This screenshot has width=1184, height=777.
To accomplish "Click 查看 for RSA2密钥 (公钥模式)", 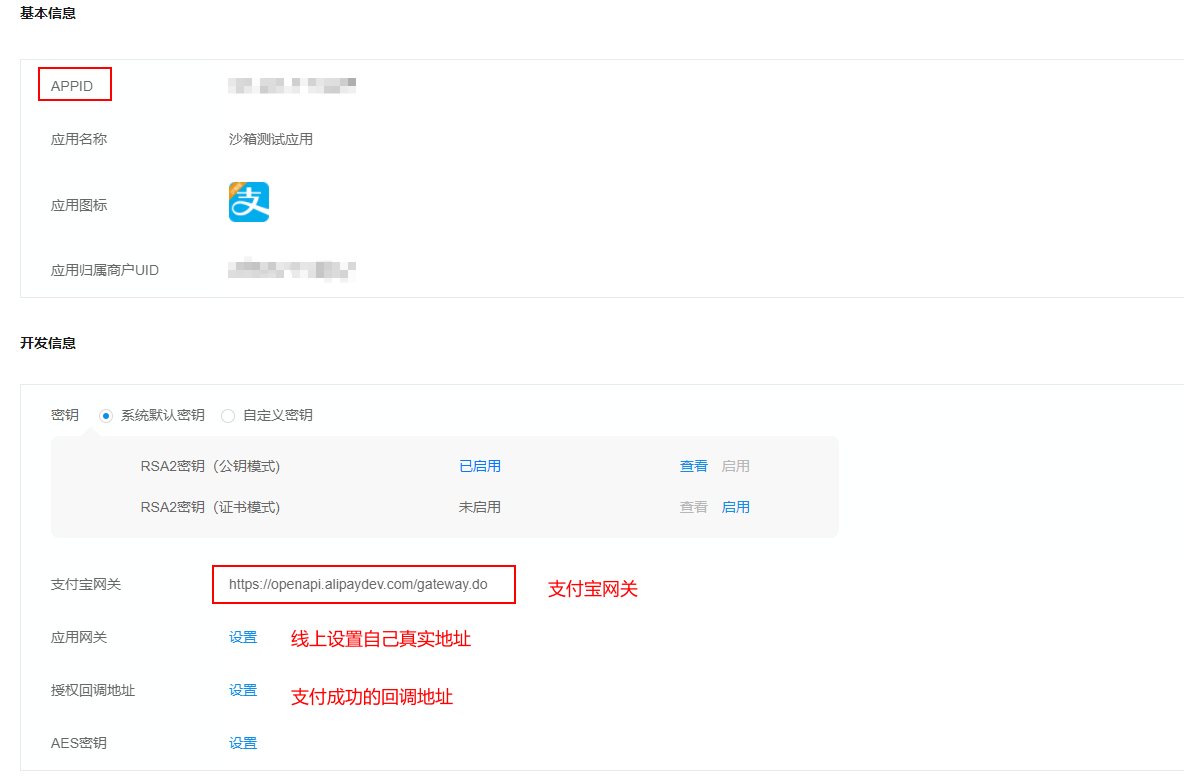I will click(x=693, y=466).
